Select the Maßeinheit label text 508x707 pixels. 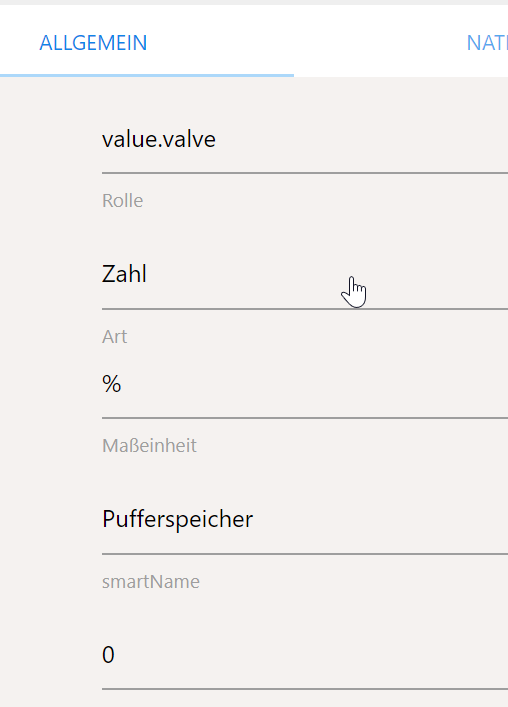click(149, 446)
